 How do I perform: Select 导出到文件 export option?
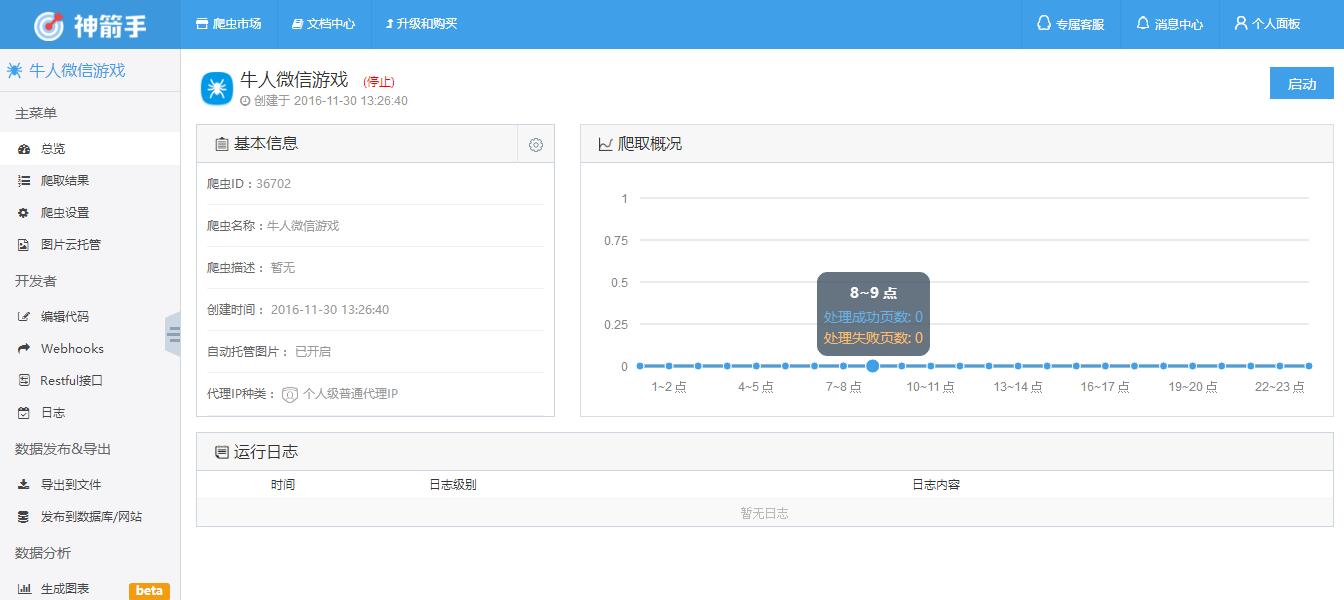click(x=71, y=485)
